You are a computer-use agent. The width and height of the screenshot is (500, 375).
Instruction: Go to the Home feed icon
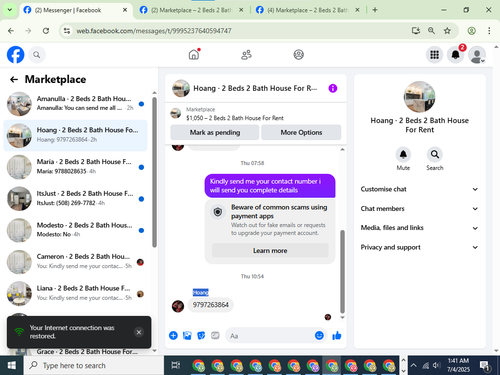pyautogui.click(x=194, y=54)
